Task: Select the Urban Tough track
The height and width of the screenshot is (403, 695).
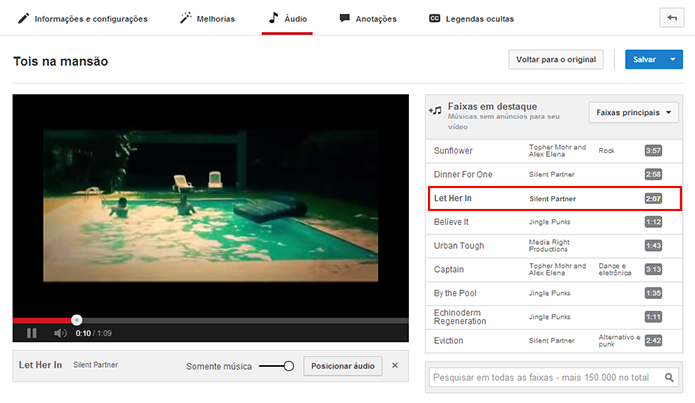Action: click(554, 246)
